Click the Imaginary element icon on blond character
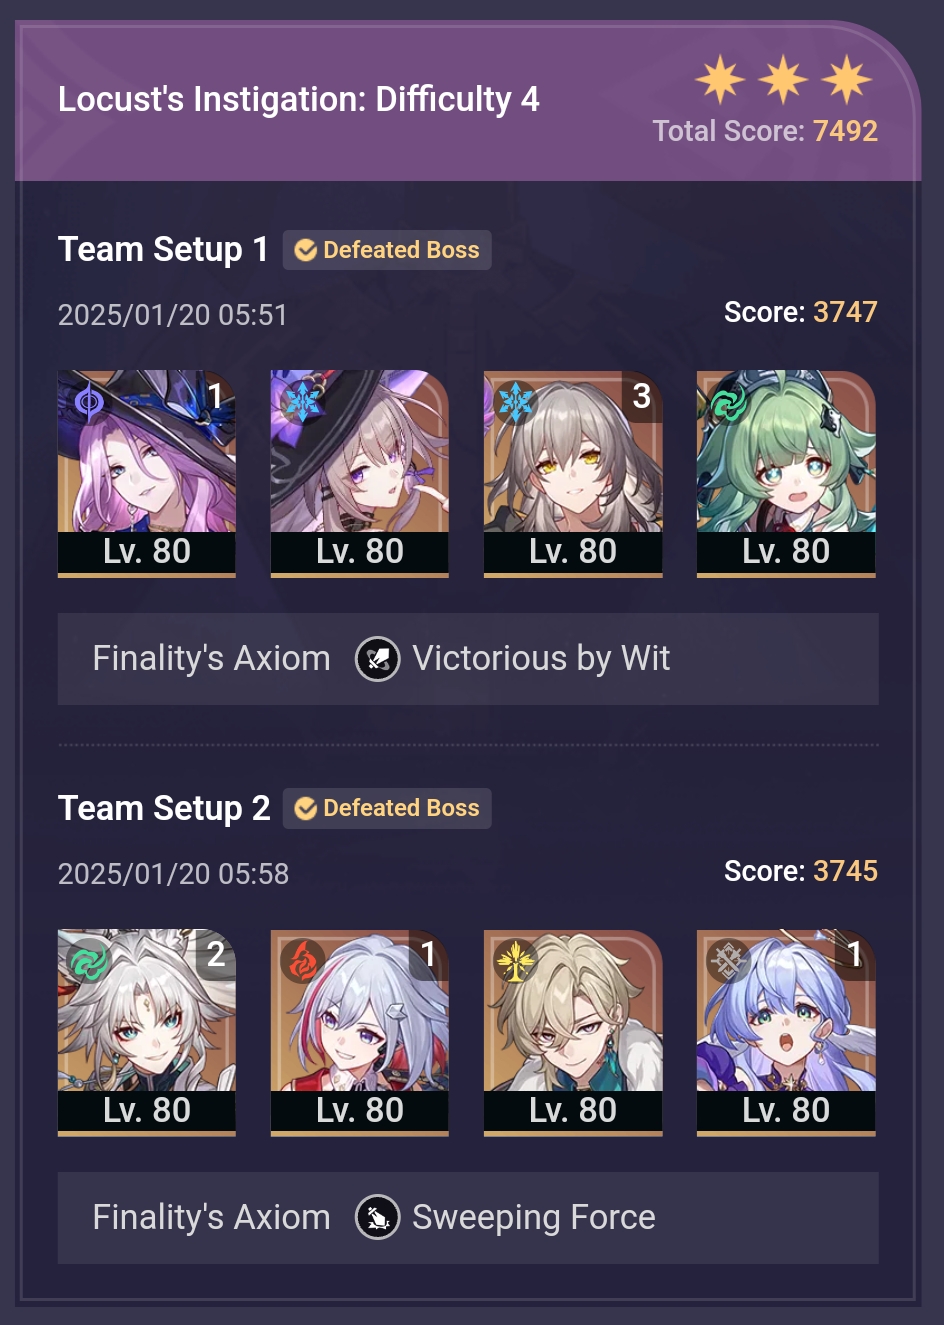This screenshot has width=944, height=1325. [515, 962]
